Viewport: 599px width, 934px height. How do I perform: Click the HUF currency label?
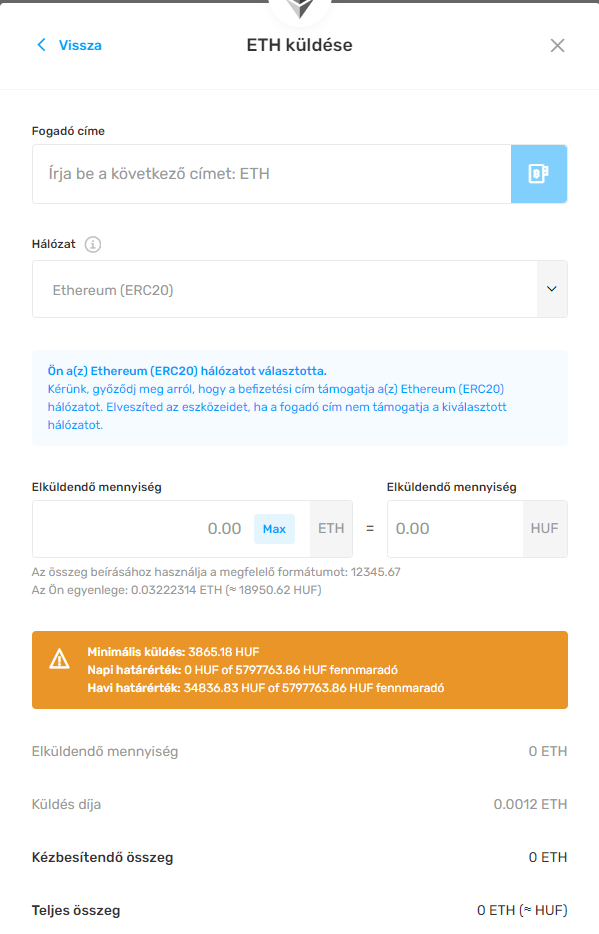545,529
